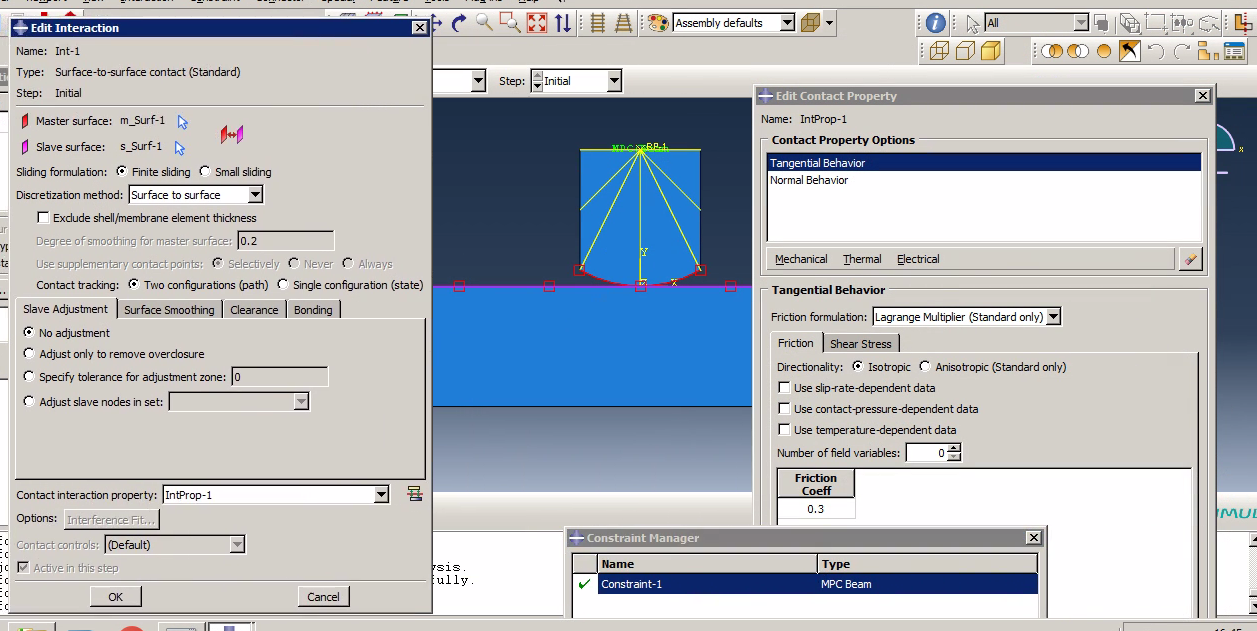Click the delete contact property option icon

[x=1189, y=259]
